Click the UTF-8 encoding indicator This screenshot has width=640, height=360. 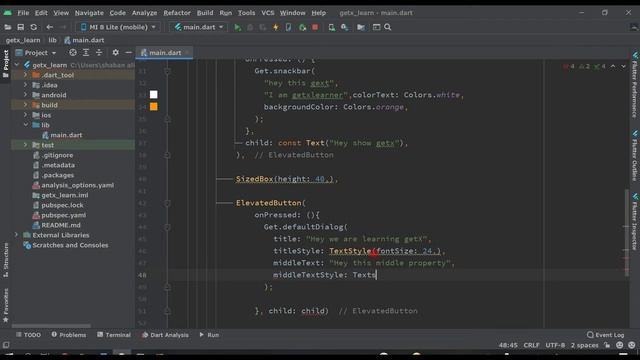(555, 345)
